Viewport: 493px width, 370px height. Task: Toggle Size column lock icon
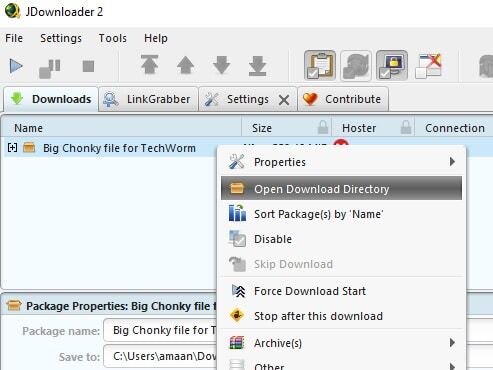pos(323,127)
